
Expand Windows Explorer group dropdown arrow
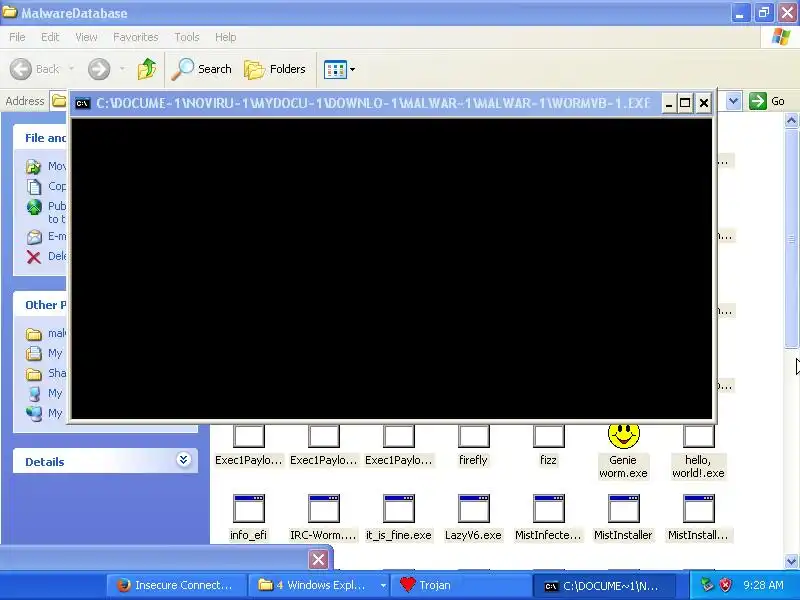coord(383,586)
